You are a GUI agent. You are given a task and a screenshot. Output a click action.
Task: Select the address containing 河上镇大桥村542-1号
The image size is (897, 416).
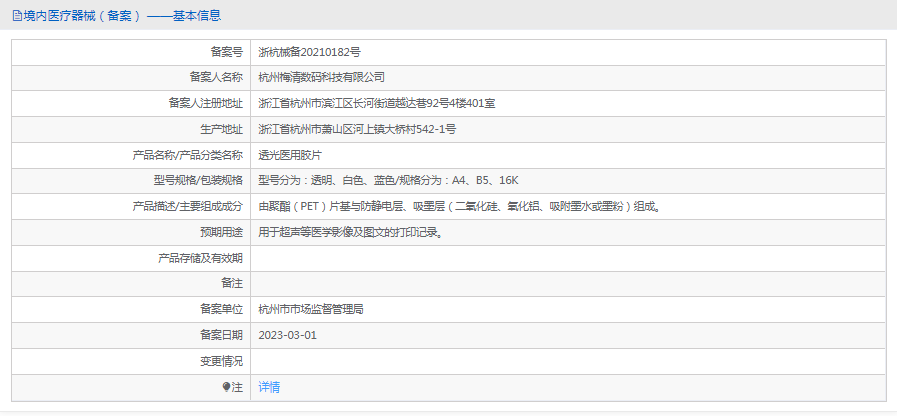pos(357,129)
